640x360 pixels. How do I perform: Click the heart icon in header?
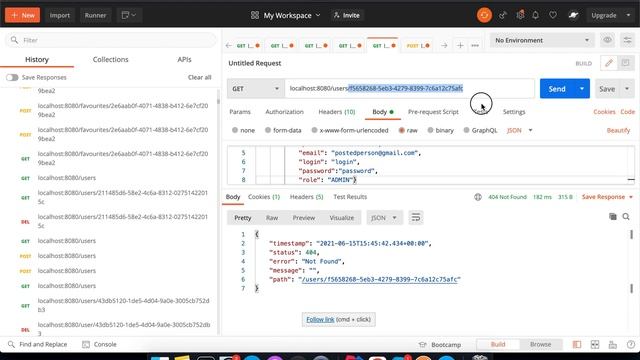(553, 16)
